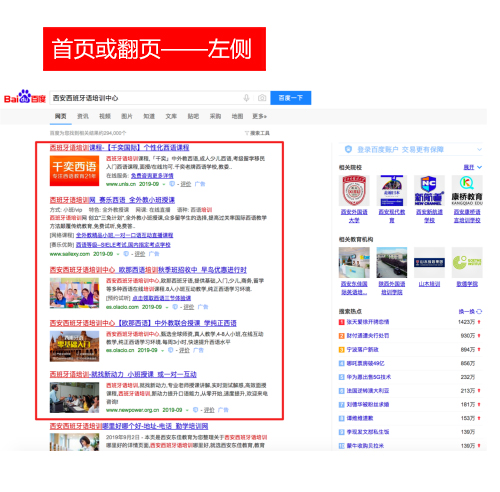This screenshot has width=500, height=492.
Task: Click the Baidu paw logo
Action: (25, 97)
